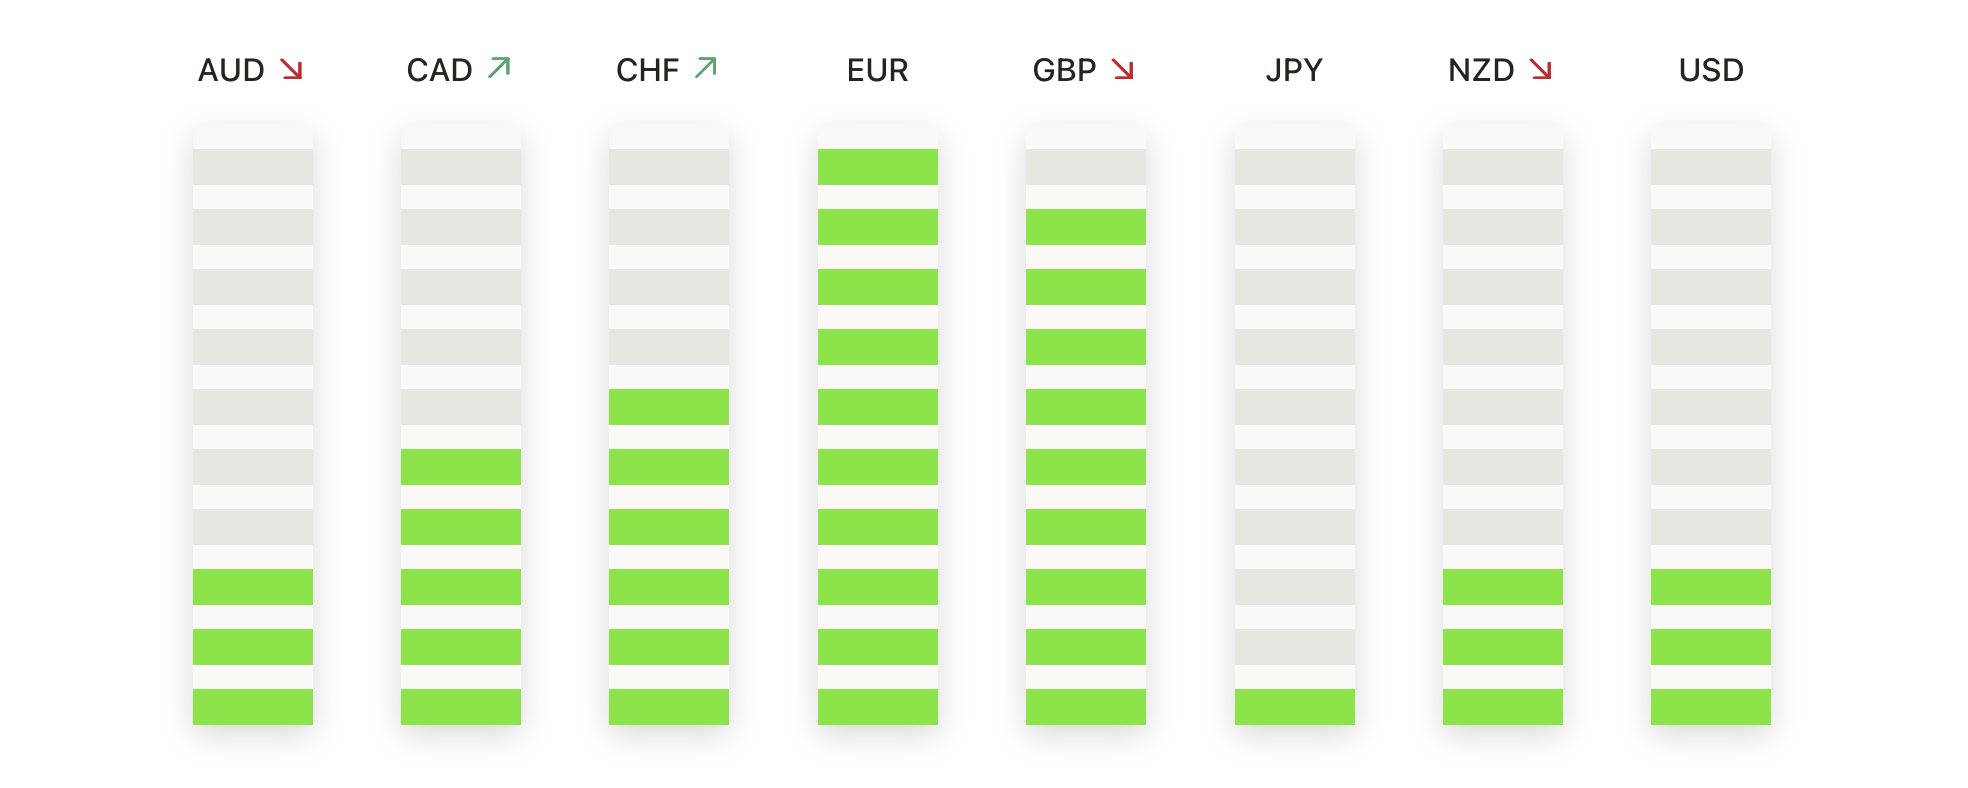
Task: Click the CHF strength meter bar
Action: (669, 426)
